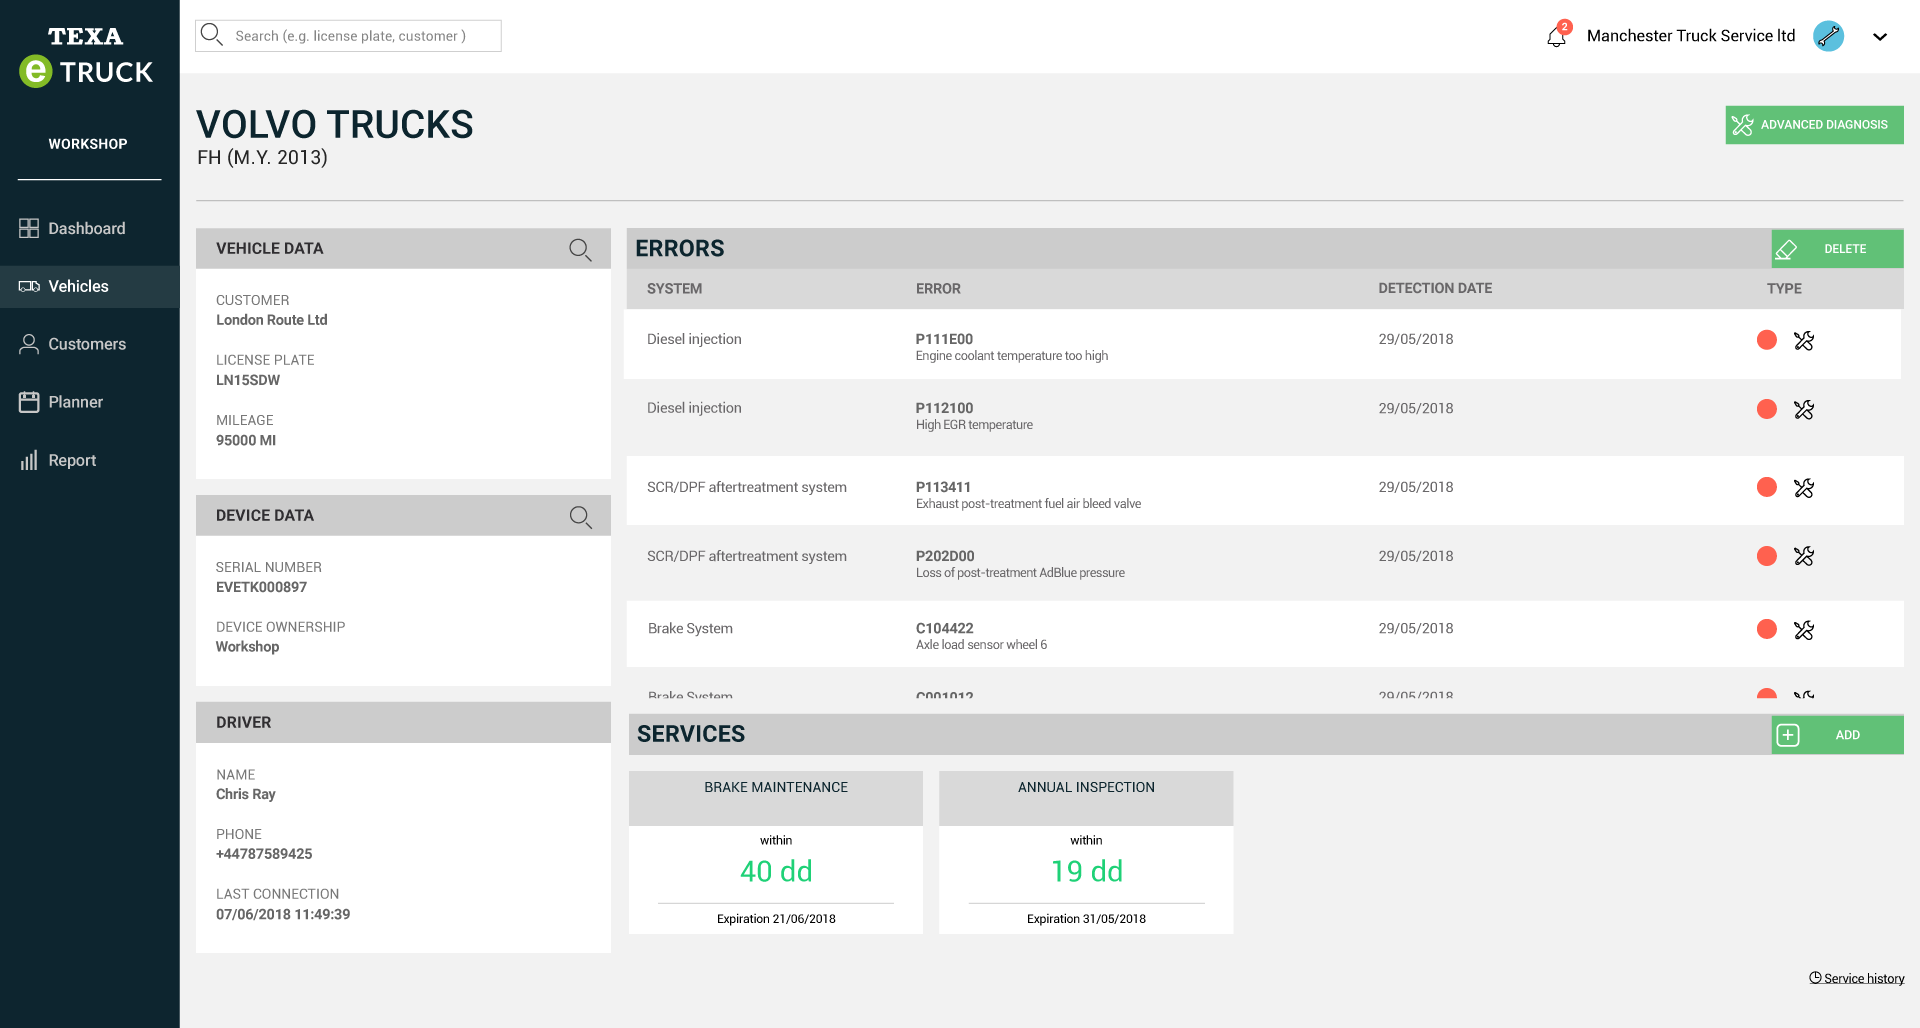Select error code P111E00
Screen dimensions: 1920x1028
pos(944,339)
